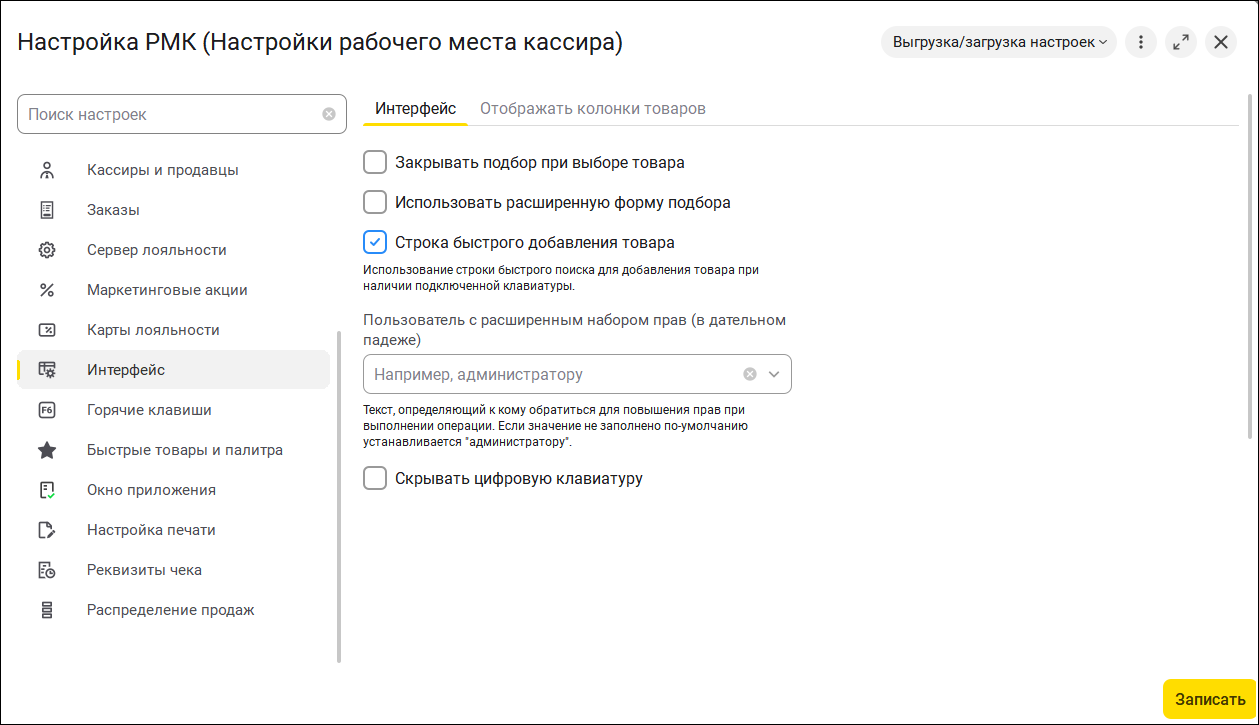Open the Выгрузка/загрузка настроек dropdown
Image resolution: width=1259 pixels, height=725 pixels.
(999, 42)
